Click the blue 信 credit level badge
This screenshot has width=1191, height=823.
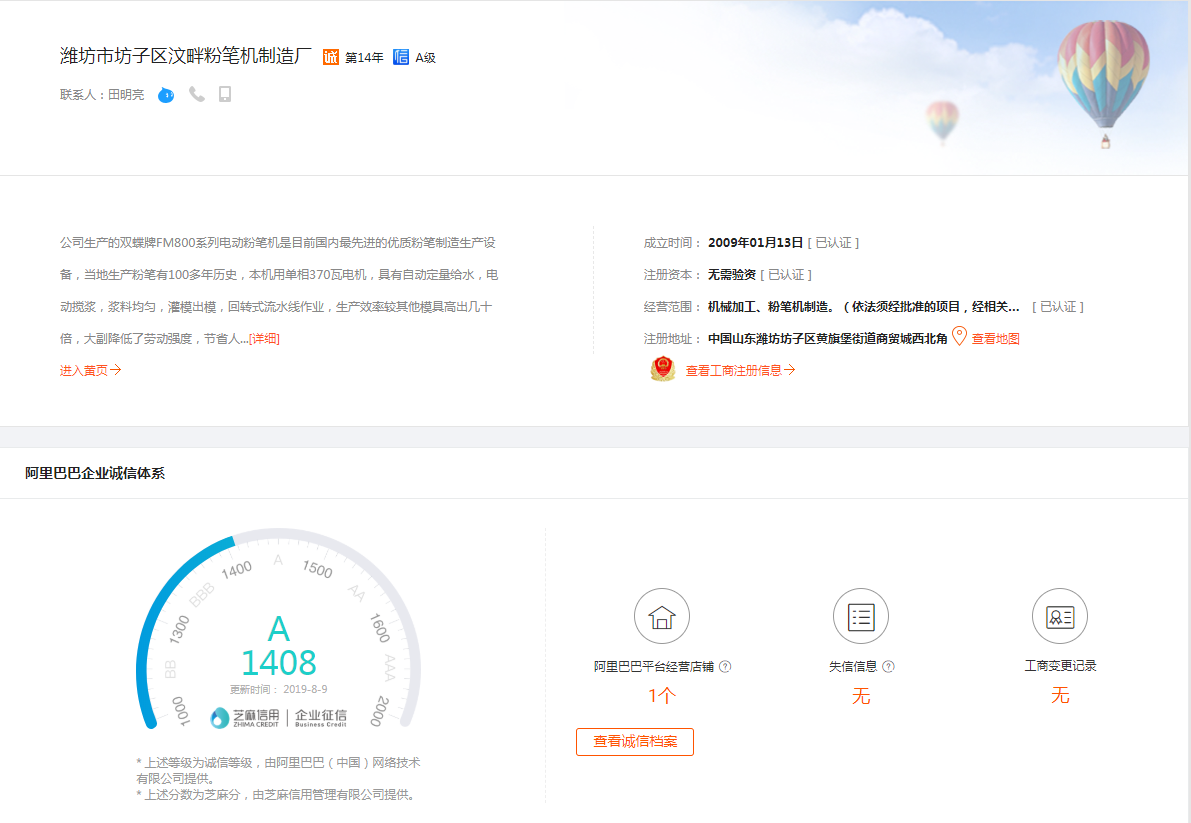[x=401, y=57]
